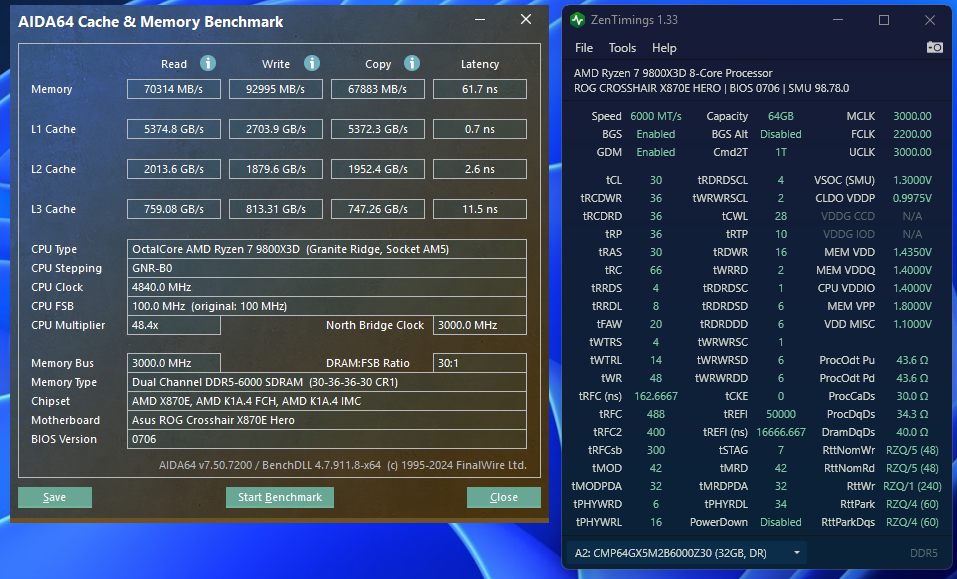Viewport: 957px width, 579px height.
Task: Select L1 Cache latency 0.7 ns
Action: coord(480,129)
